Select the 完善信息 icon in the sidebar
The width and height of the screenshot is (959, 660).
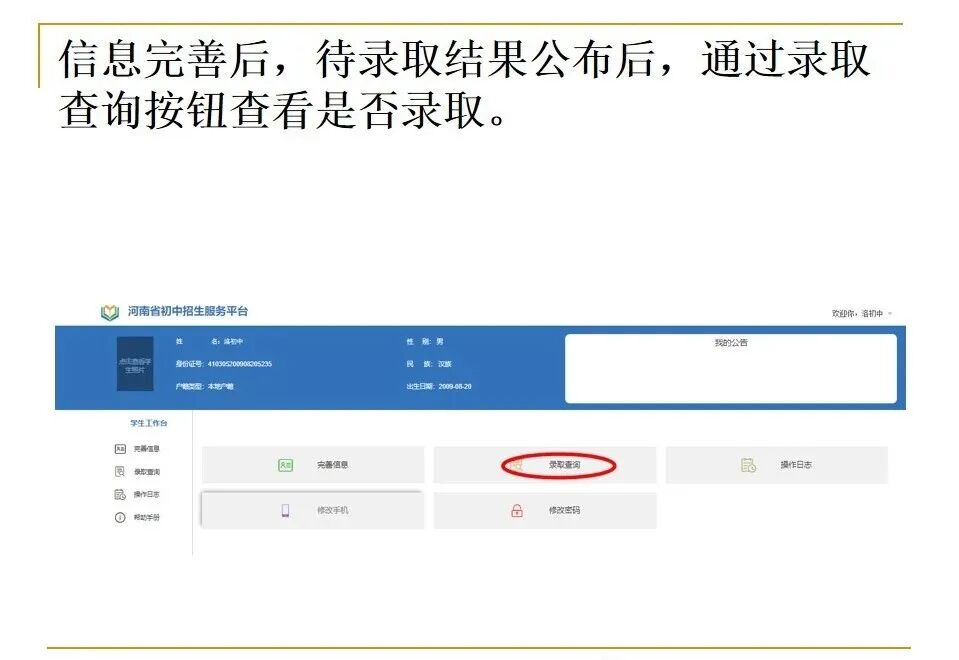(x=120, y=447)
